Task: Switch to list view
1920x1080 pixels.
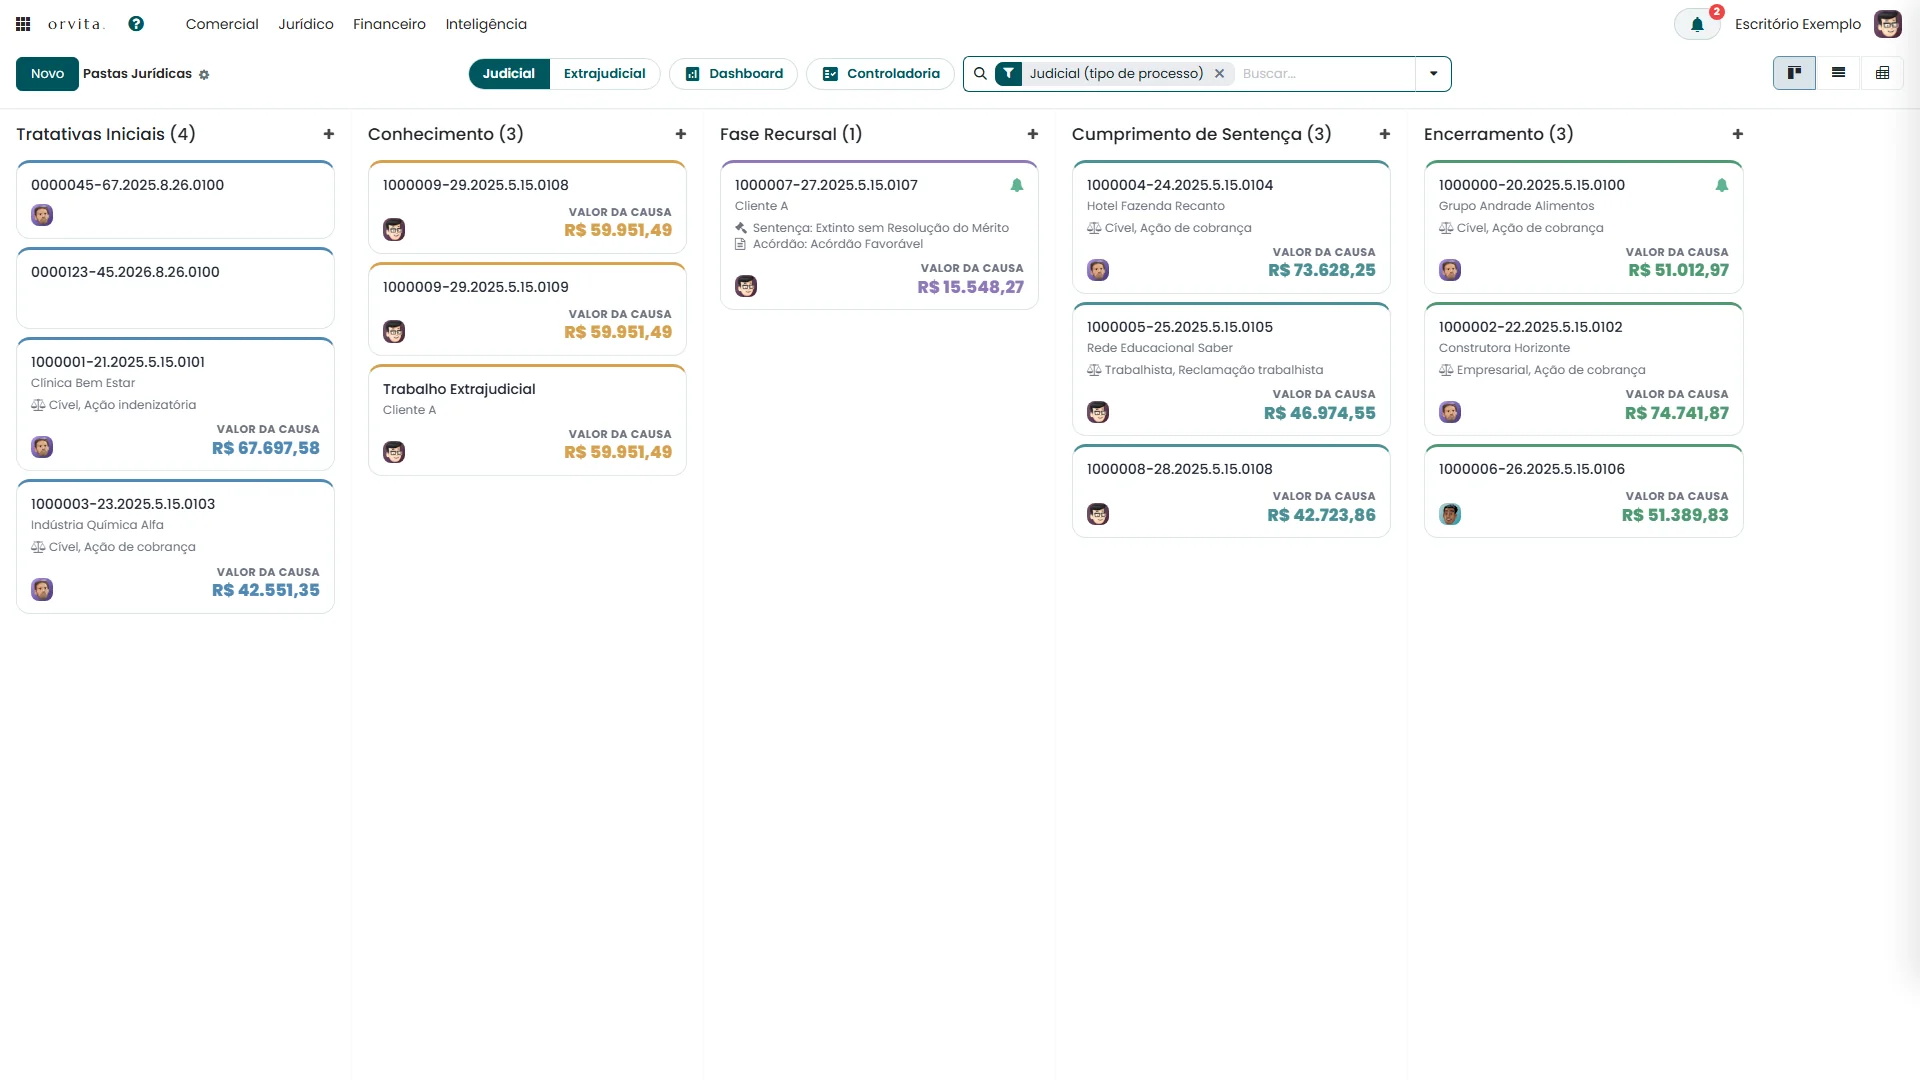Action: pos(1838,73)
